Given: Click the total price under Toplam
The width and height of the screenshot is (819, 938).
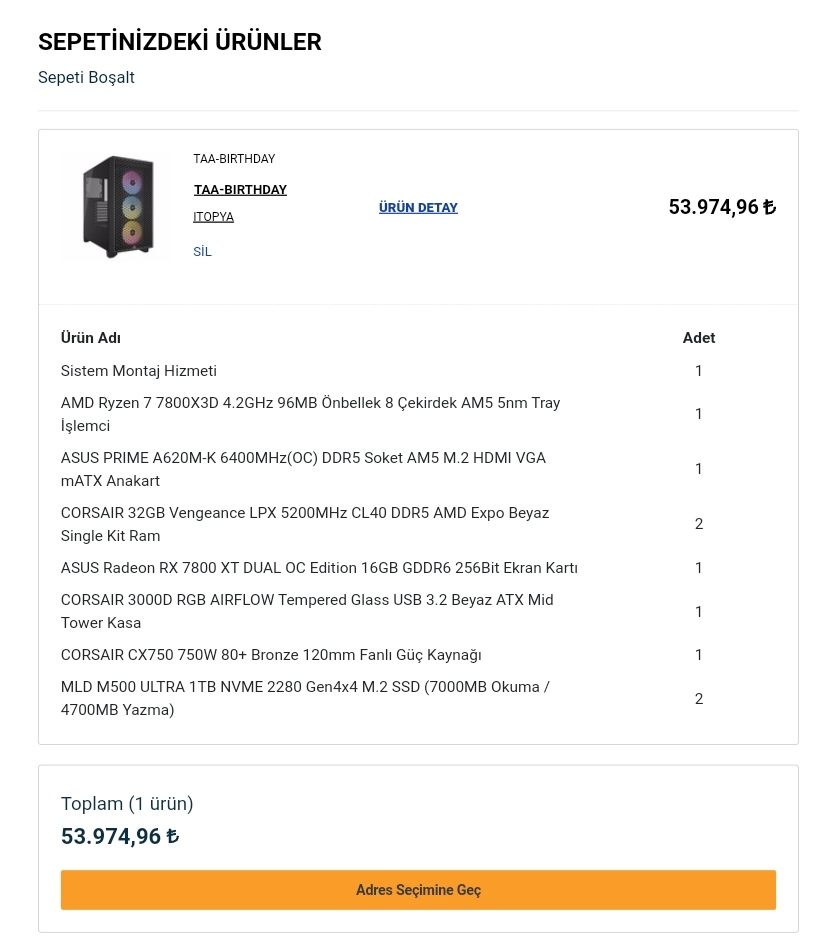Looking at the screenshot, I should click(120, 836).
